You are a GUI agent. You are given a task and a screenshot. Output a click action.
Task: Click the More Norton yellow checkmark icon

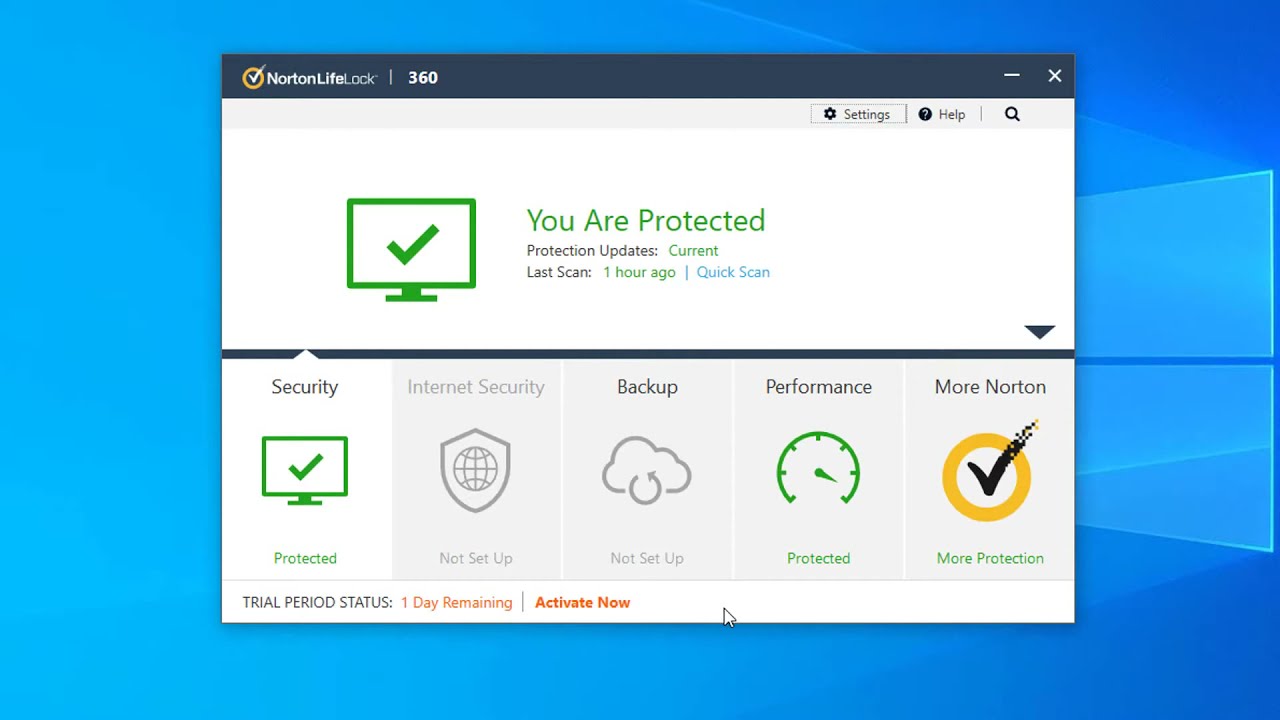tap(990, 472)
